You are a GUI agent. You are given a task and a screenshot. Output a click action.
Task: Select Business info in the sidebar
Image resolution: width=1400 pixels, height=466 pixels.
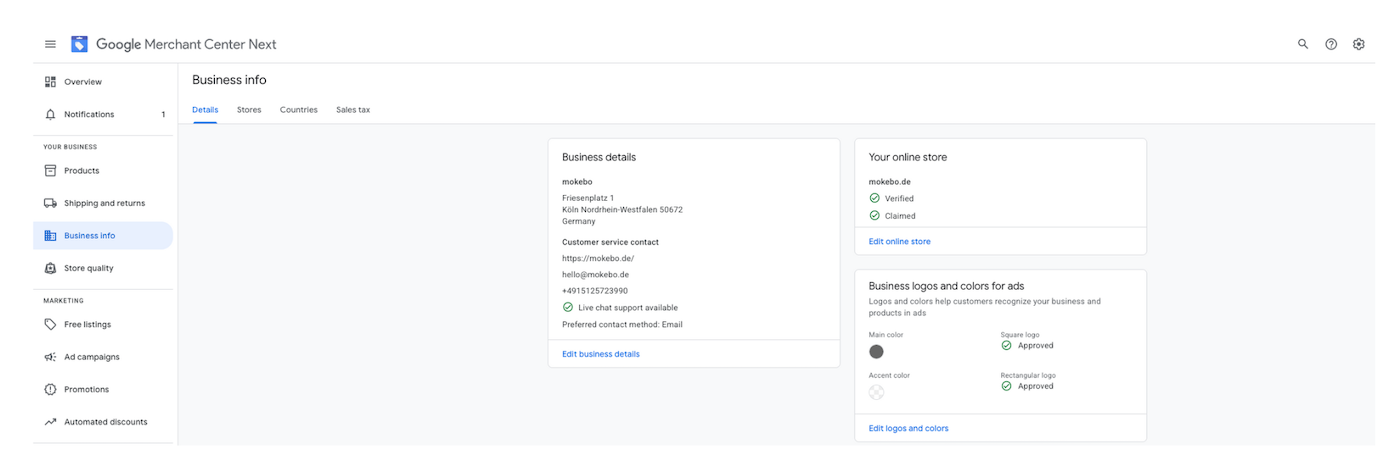(x=103, y=236)
